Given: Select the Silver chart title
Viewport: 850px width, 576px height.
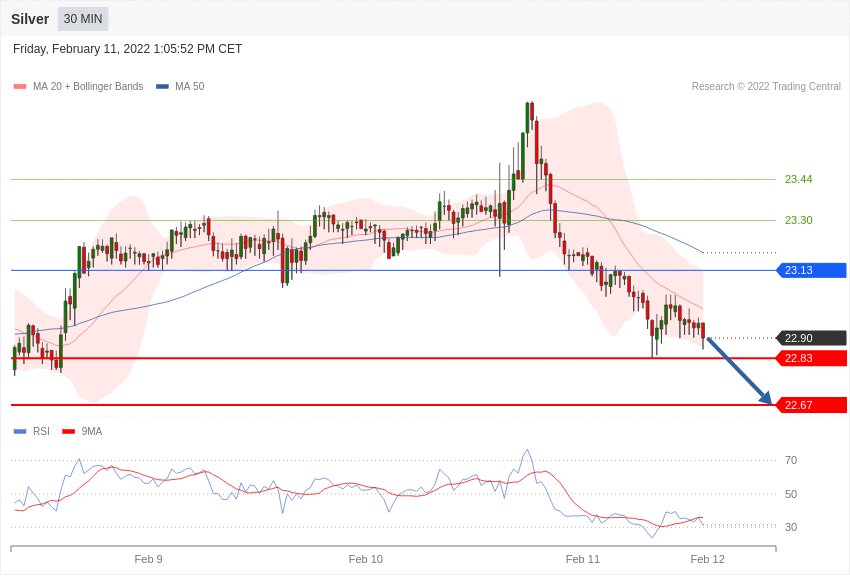Looking at the screenshot, I should click(x=30, y=19).
